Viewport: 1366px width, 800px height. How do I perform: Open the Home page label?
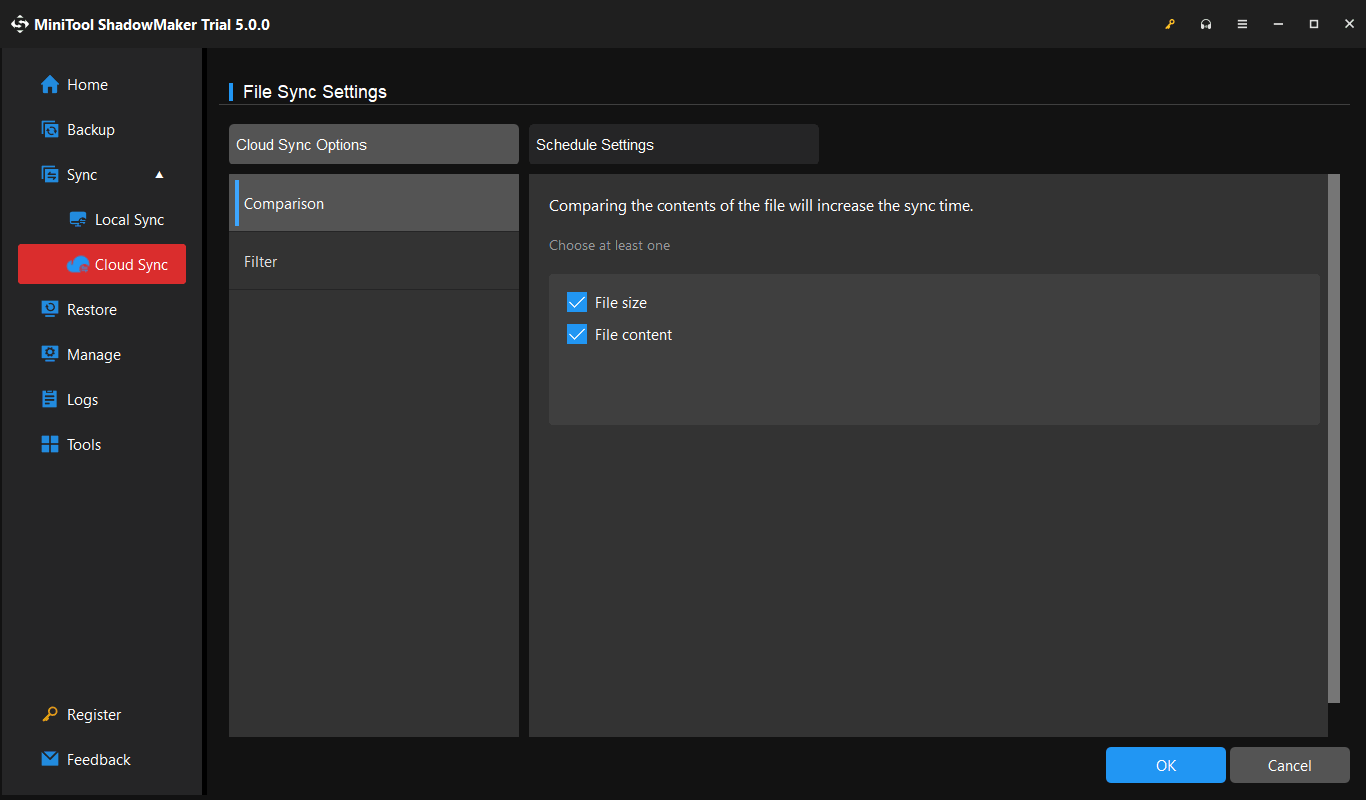87,85
